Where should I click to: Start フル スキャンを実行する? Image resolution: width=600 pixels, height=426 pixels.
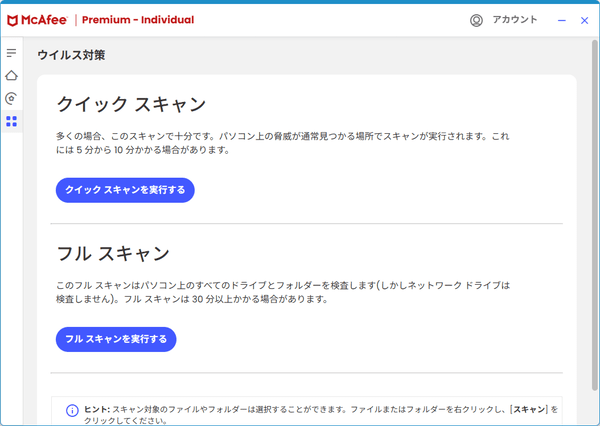tap(116, 339)
